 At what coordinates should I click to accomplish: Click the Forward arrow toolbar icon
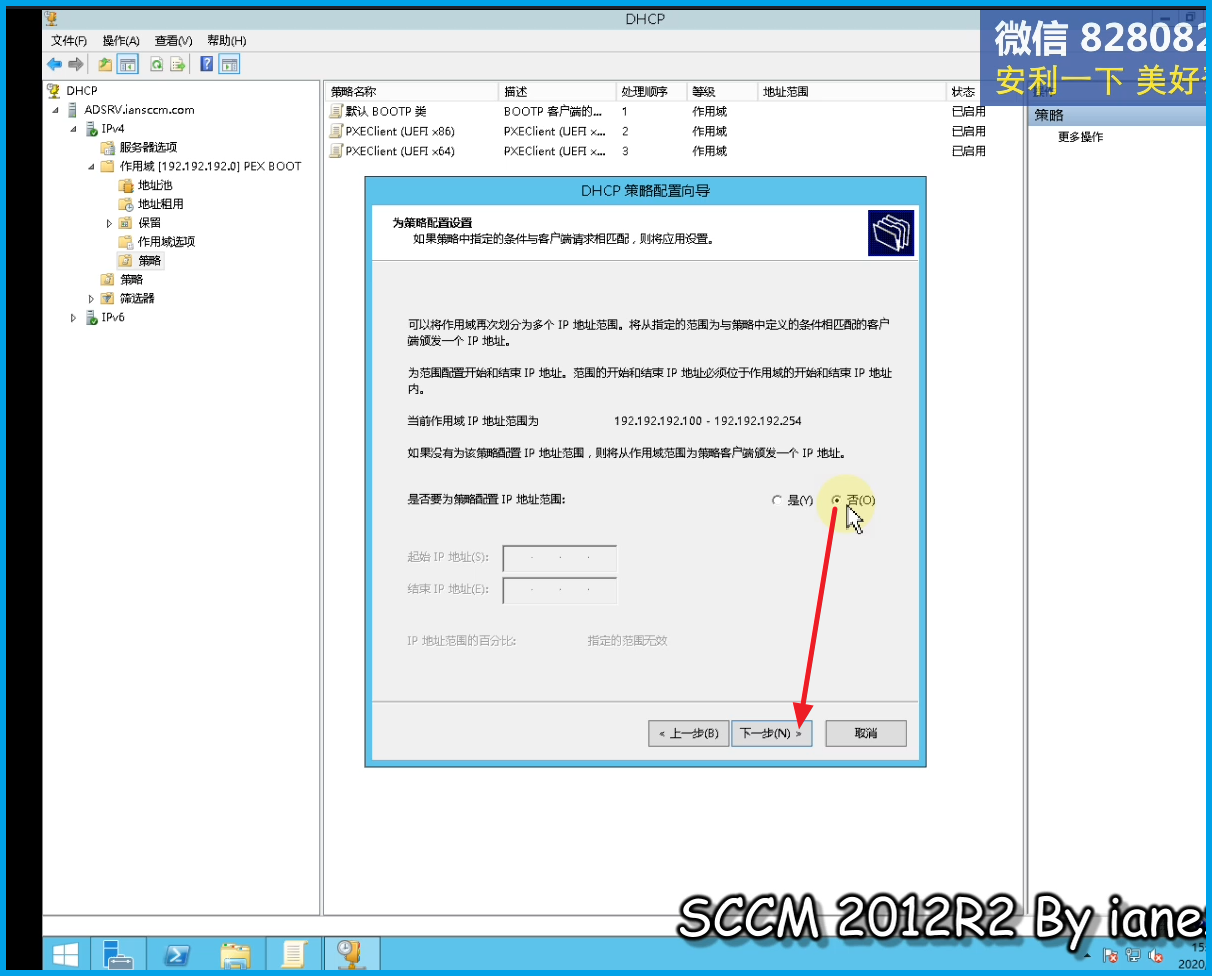(x=75, y=64)
